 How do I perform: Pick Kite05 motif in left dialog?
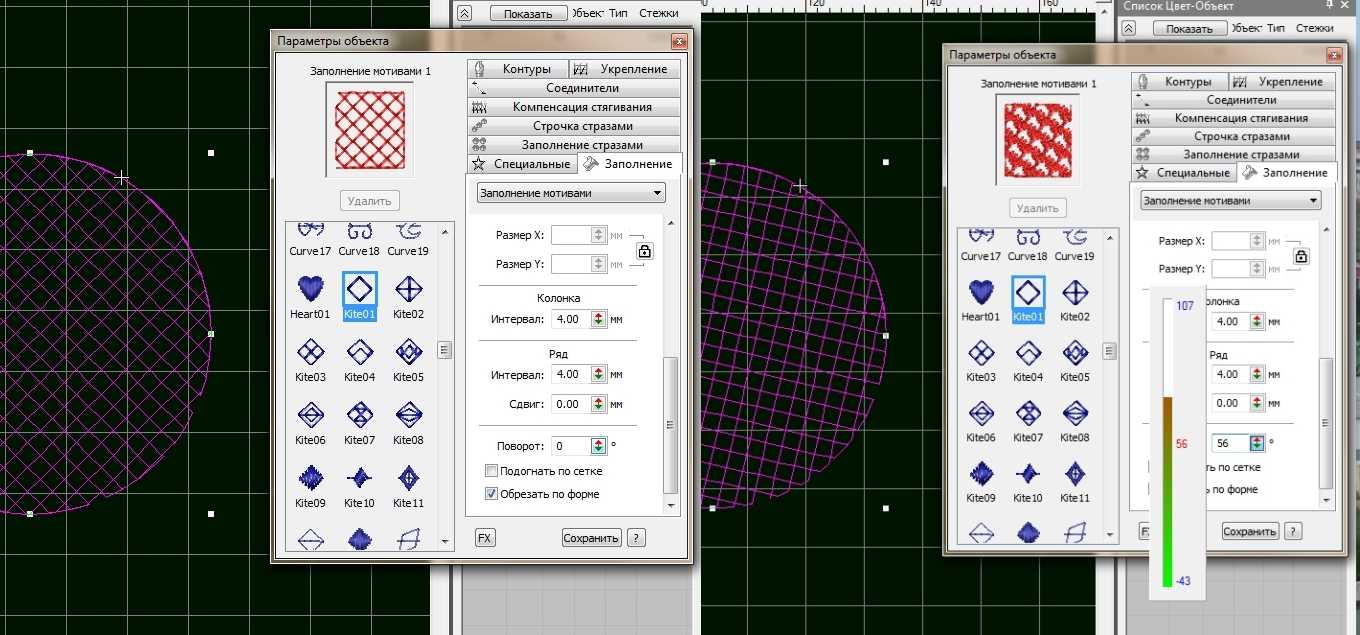[408, 353]
